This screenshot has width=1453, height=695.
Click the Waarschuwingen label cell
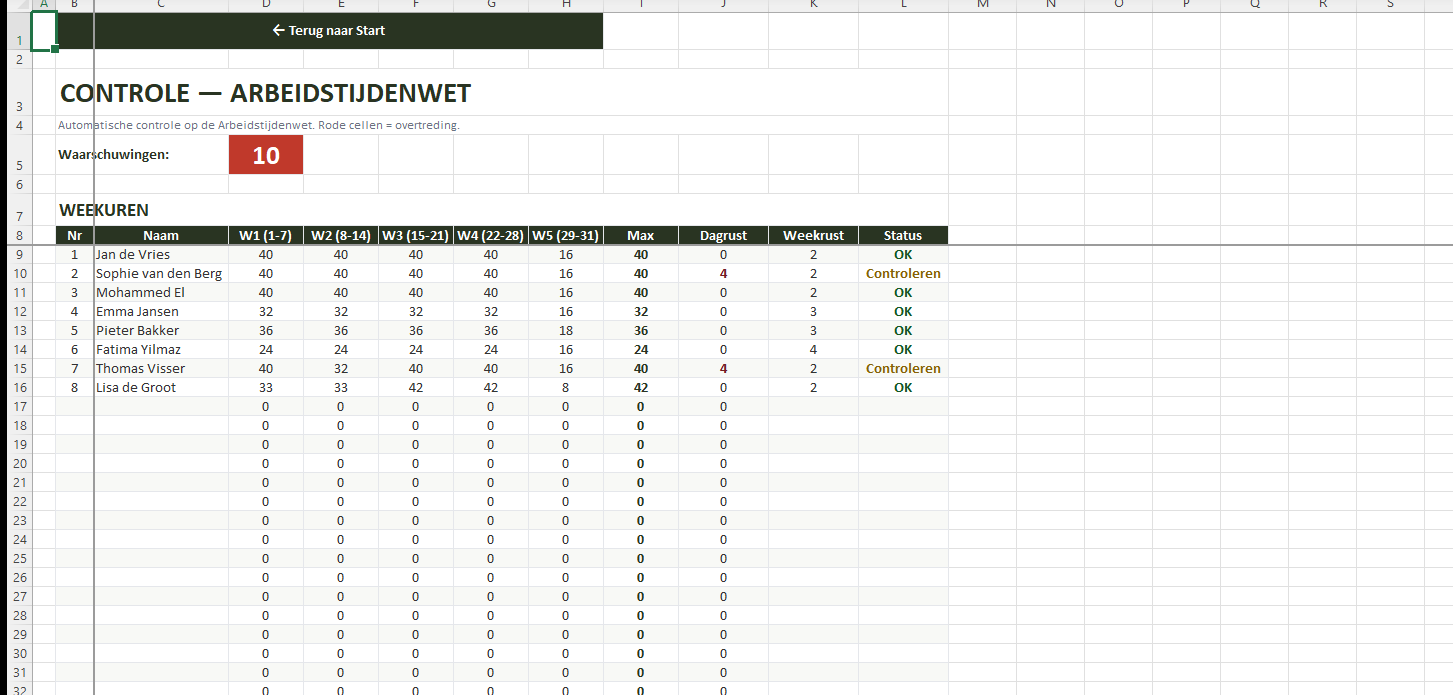tap(114, 155)
